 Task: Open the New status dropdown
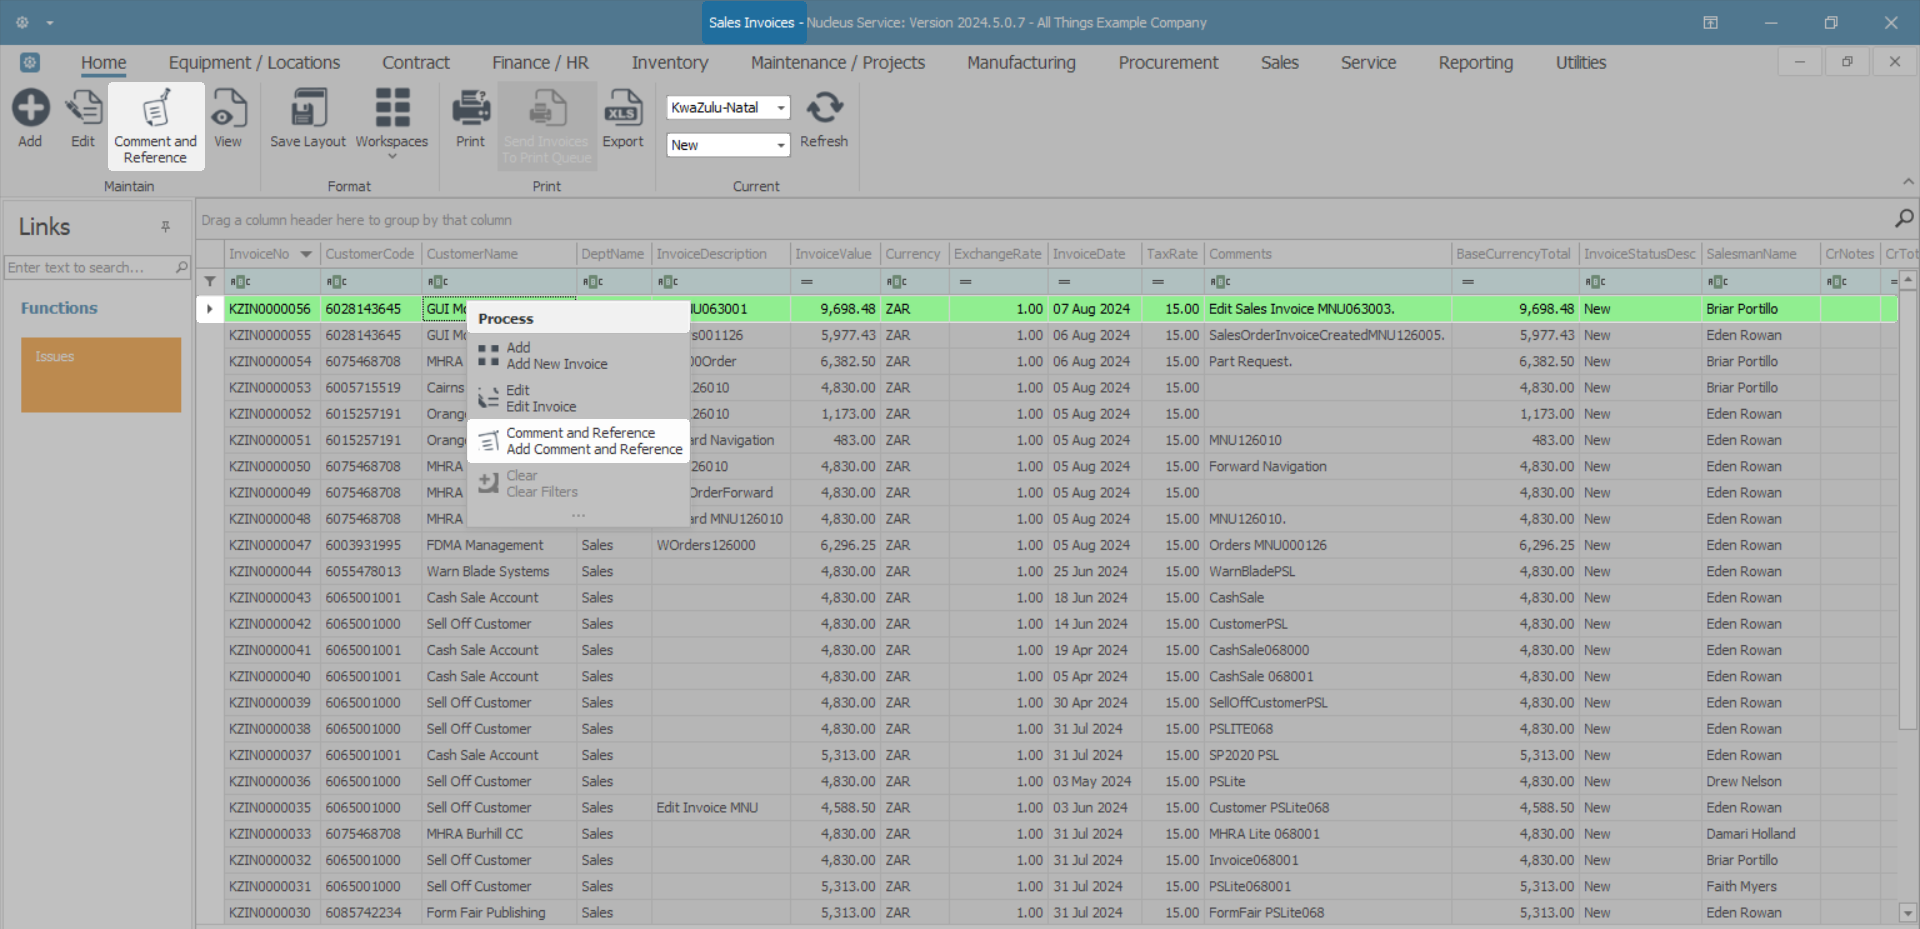780,146
